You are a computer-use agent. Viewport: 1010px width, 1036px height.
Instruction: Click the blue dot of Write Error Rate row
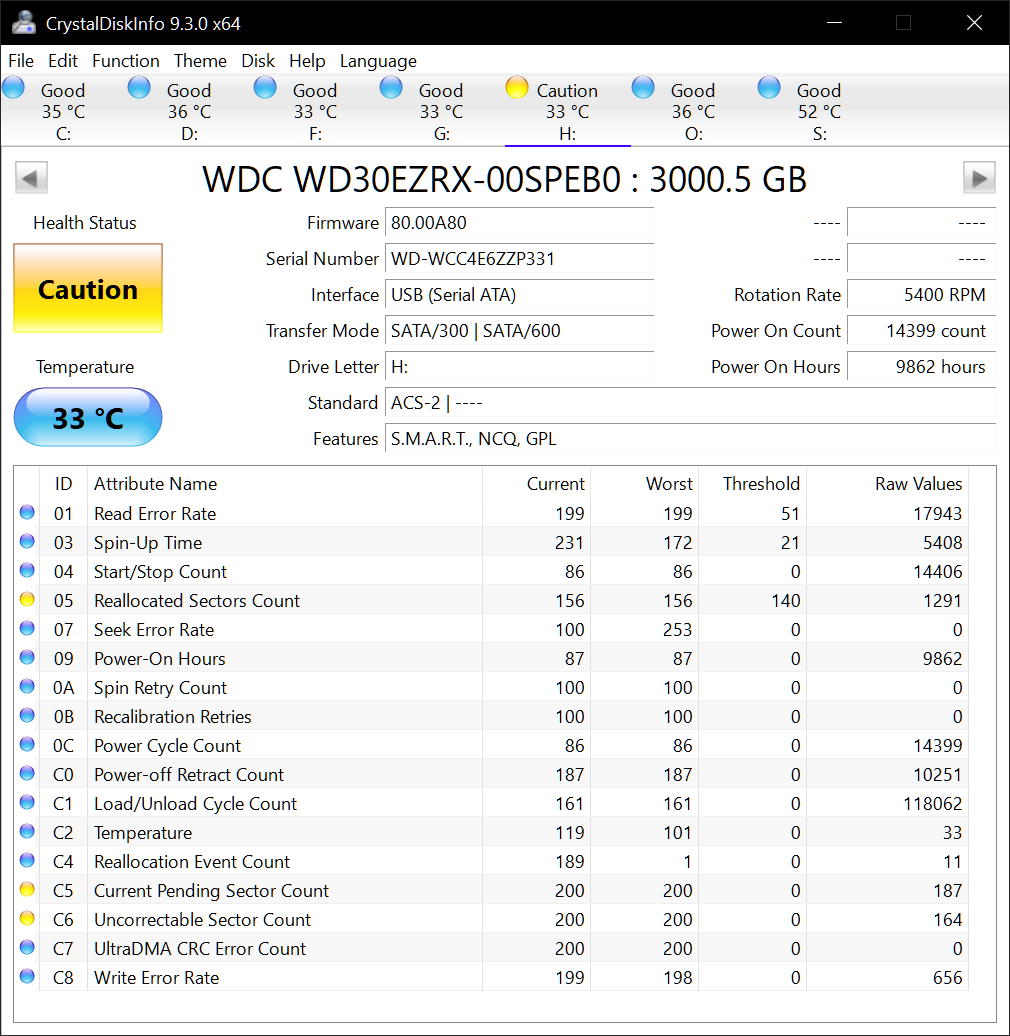coord(27,976)
